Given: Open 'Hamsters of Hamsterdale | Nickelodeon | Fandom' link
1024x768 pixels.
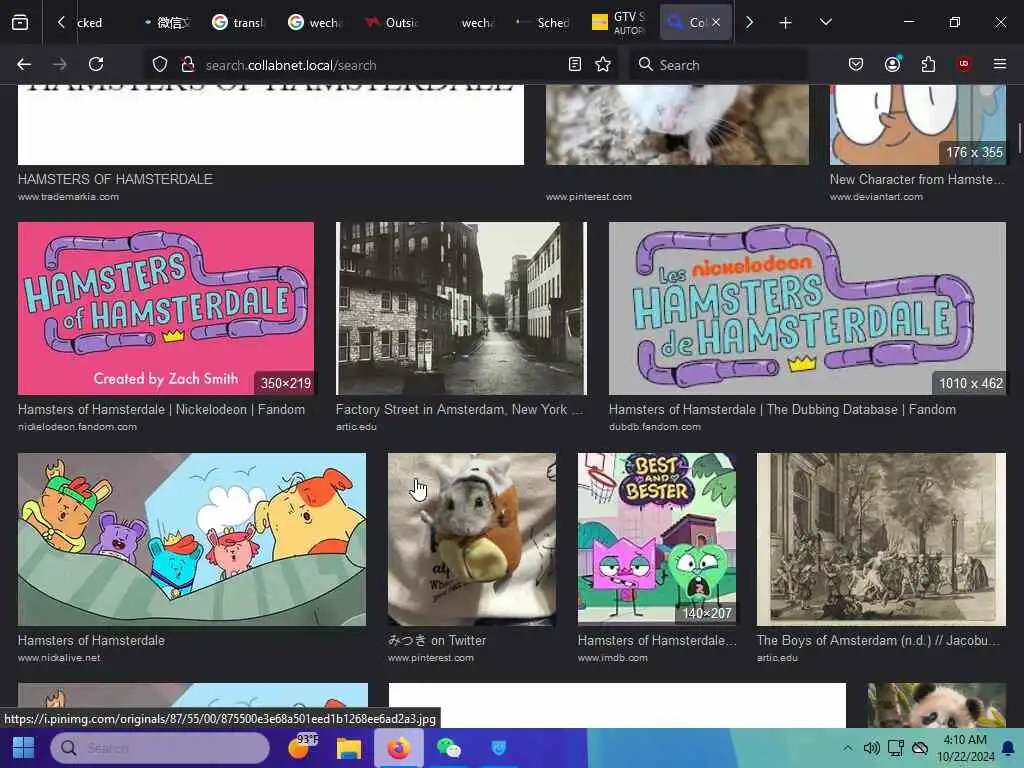Looking at the screenshot, I should pyautogui.click(x=161, y=409).
